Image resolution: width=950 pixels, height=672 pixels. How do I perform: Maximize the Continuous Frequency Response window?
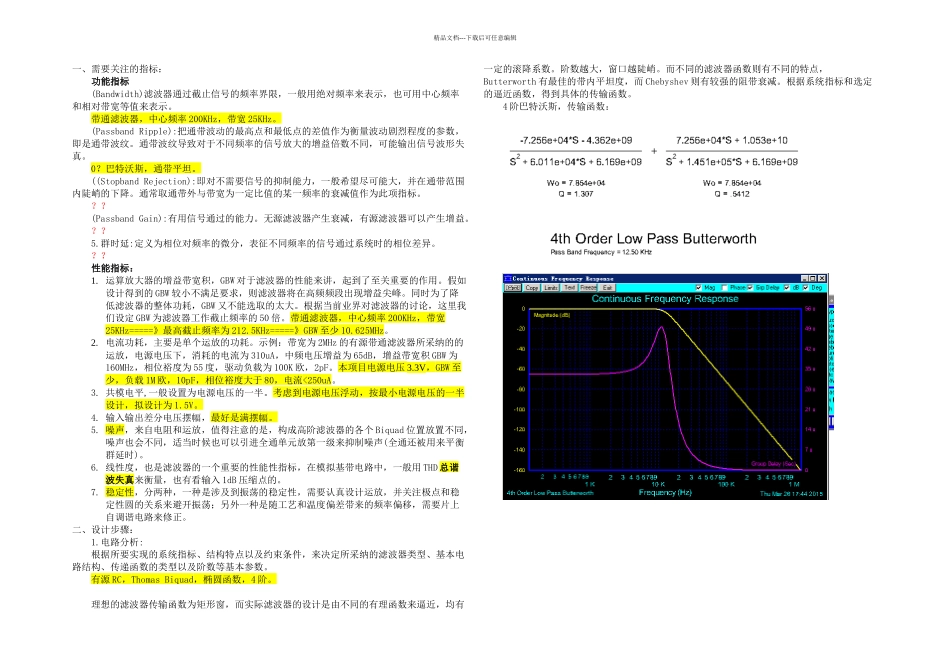pos(812,279)
